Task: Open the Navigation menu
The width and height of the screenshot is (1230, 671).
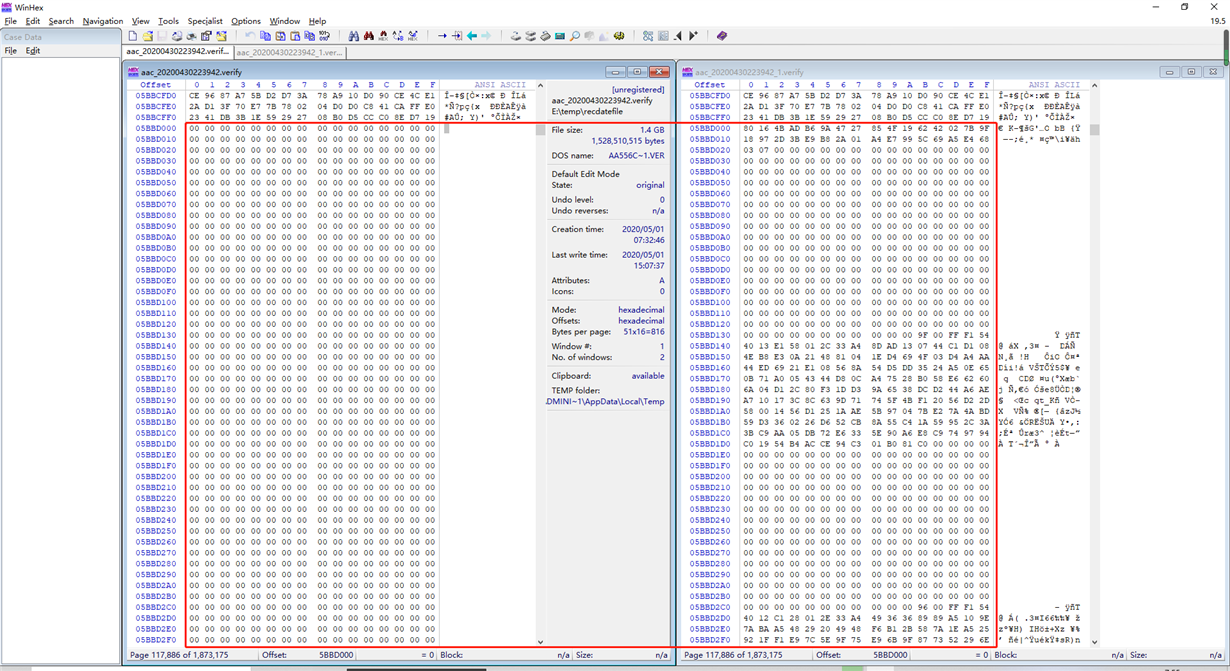Action: click(102, 21)
